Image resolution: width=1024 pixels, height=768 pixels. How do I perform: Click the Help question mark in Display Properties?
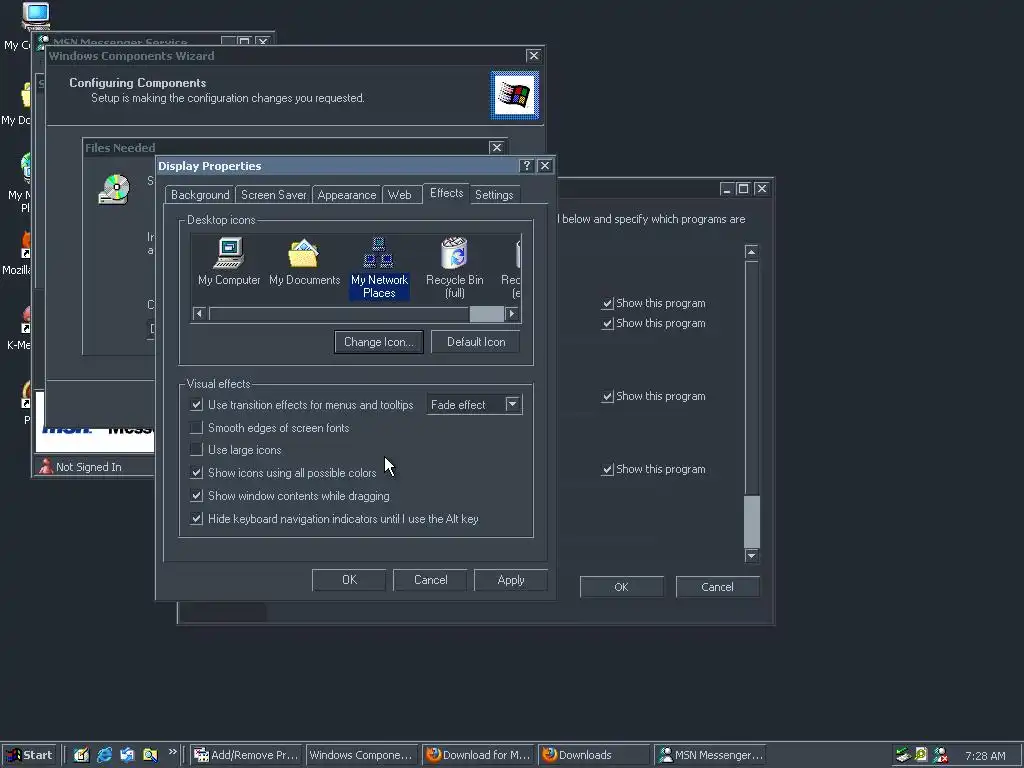[526, 166]
